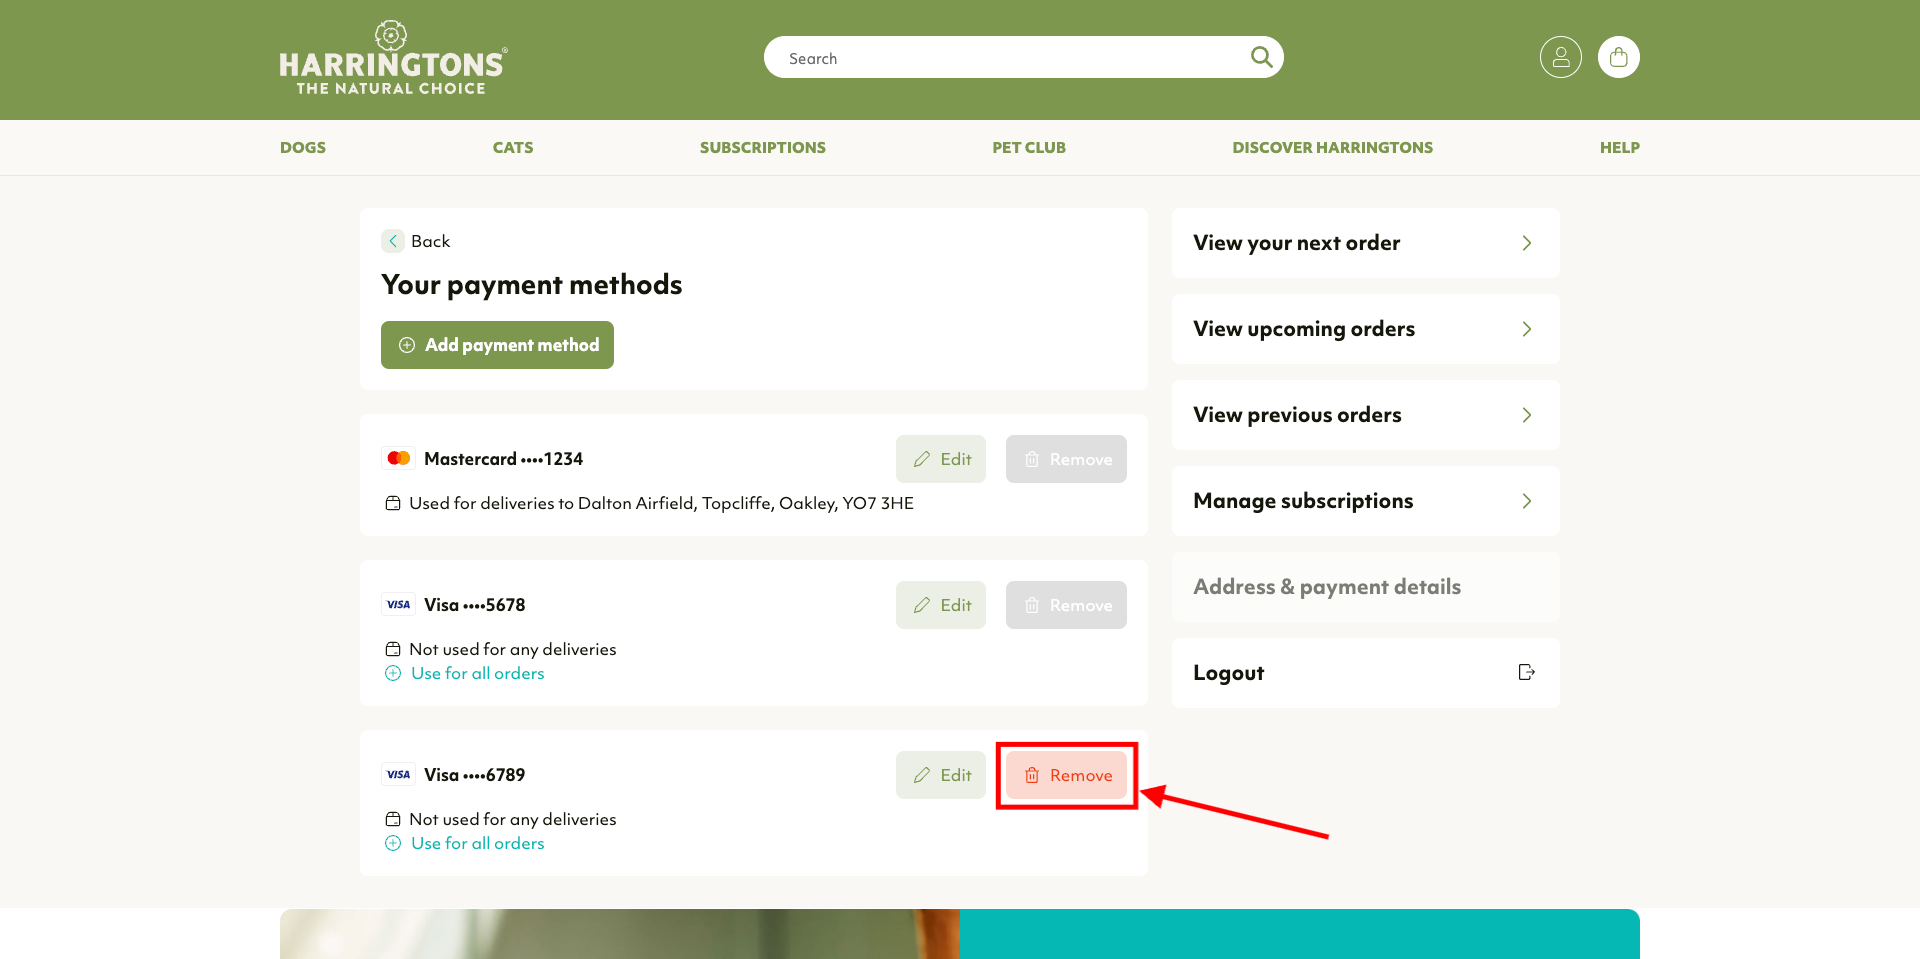The height and width of the screenshot is (959, 1920).
Task: Click plus icon for Visa 5678 orders
Action: coord(393,673)
